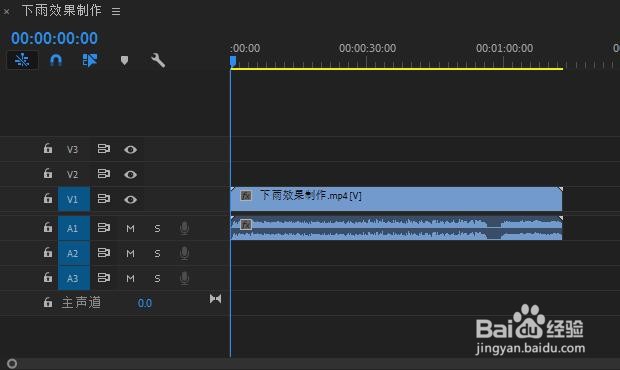Enable voice-over record on A2
620x370 pixels.
(184, 253)
